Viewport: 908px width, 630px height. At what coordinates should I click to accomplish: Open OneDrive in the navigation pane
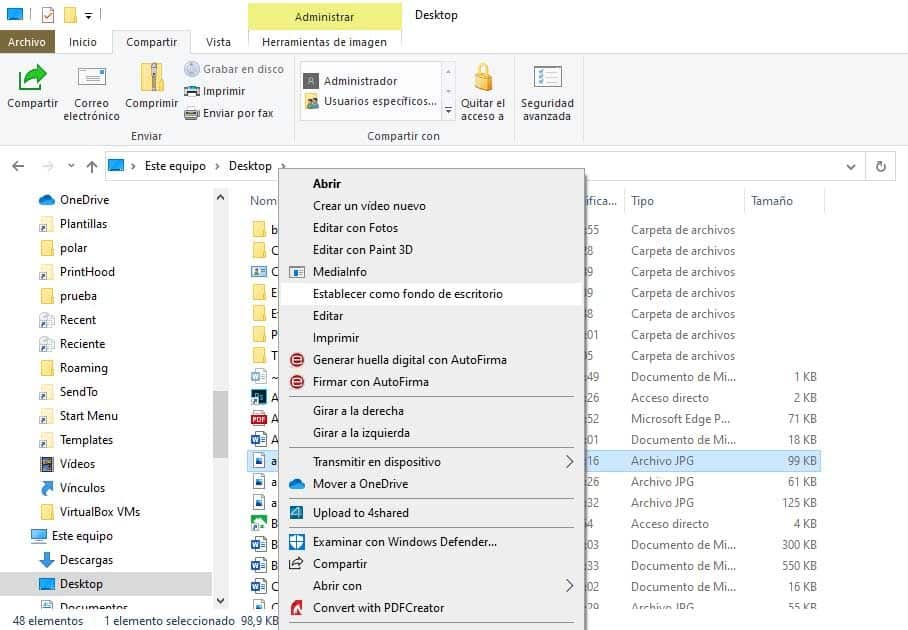(x=74, y=200)
